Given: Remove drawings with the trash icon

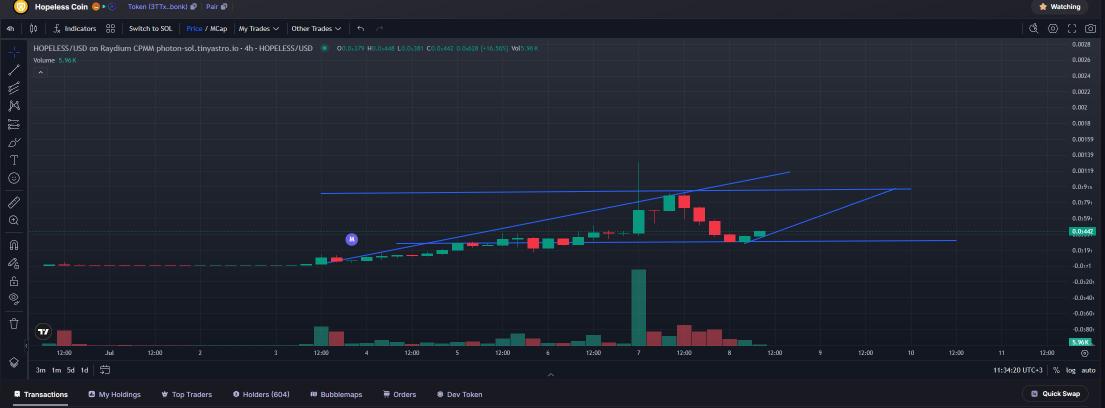Looking at the screenshot, I should [13, 323].
